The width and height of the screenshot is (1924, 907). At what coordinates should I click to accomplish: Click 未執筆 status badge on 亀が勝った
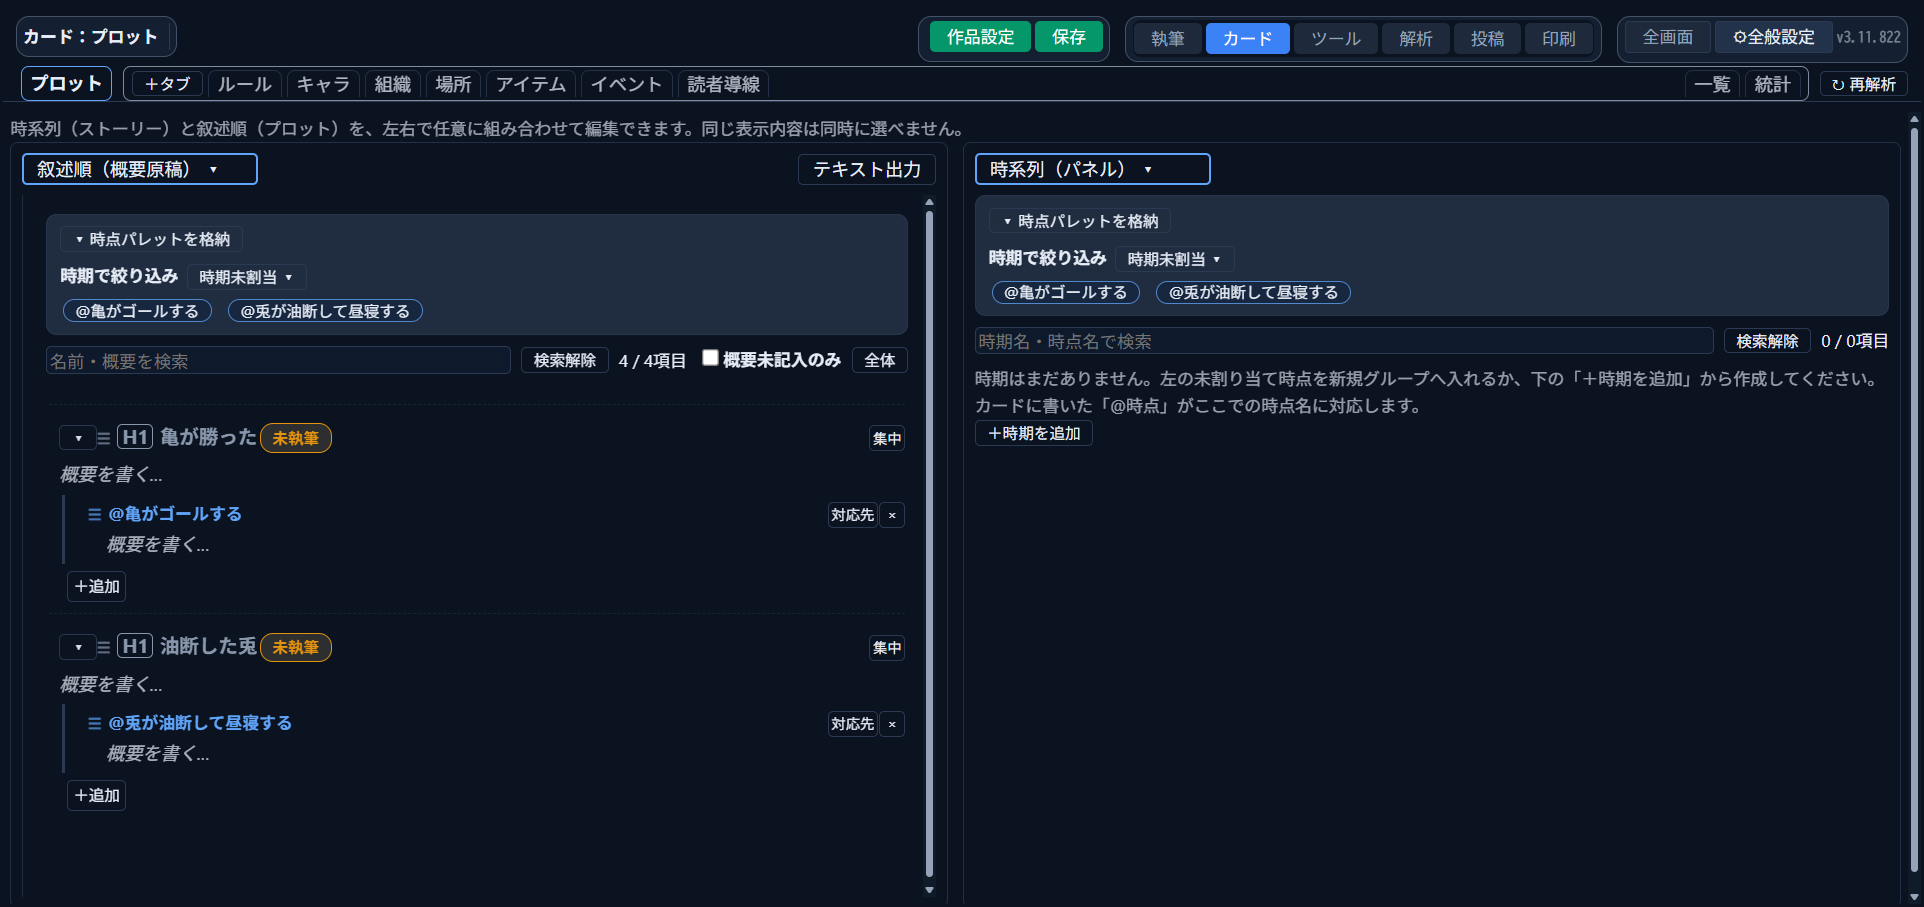(296, 438)
